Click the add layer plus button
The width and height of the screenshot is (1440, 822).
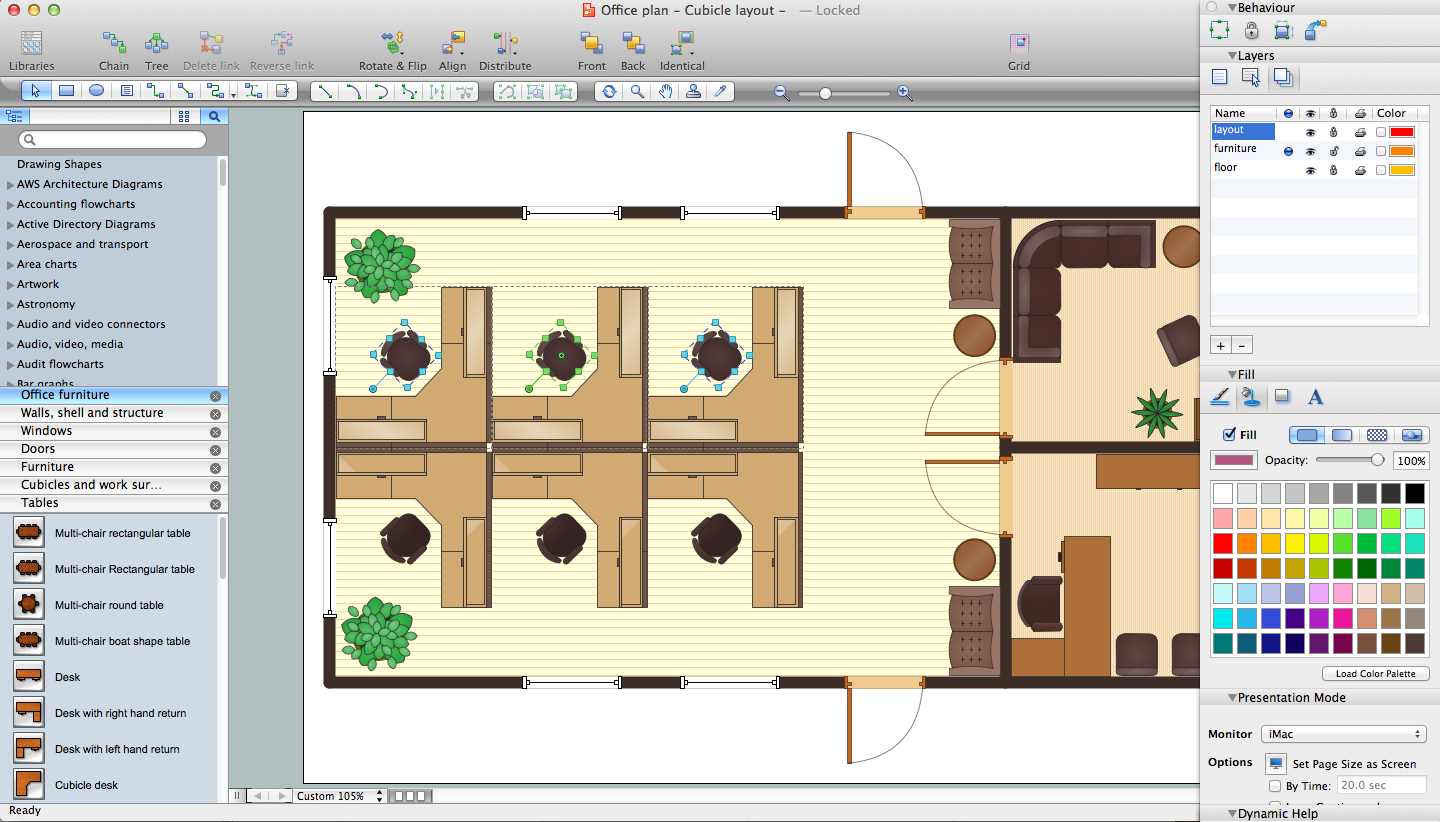(x=1220, y=345)
